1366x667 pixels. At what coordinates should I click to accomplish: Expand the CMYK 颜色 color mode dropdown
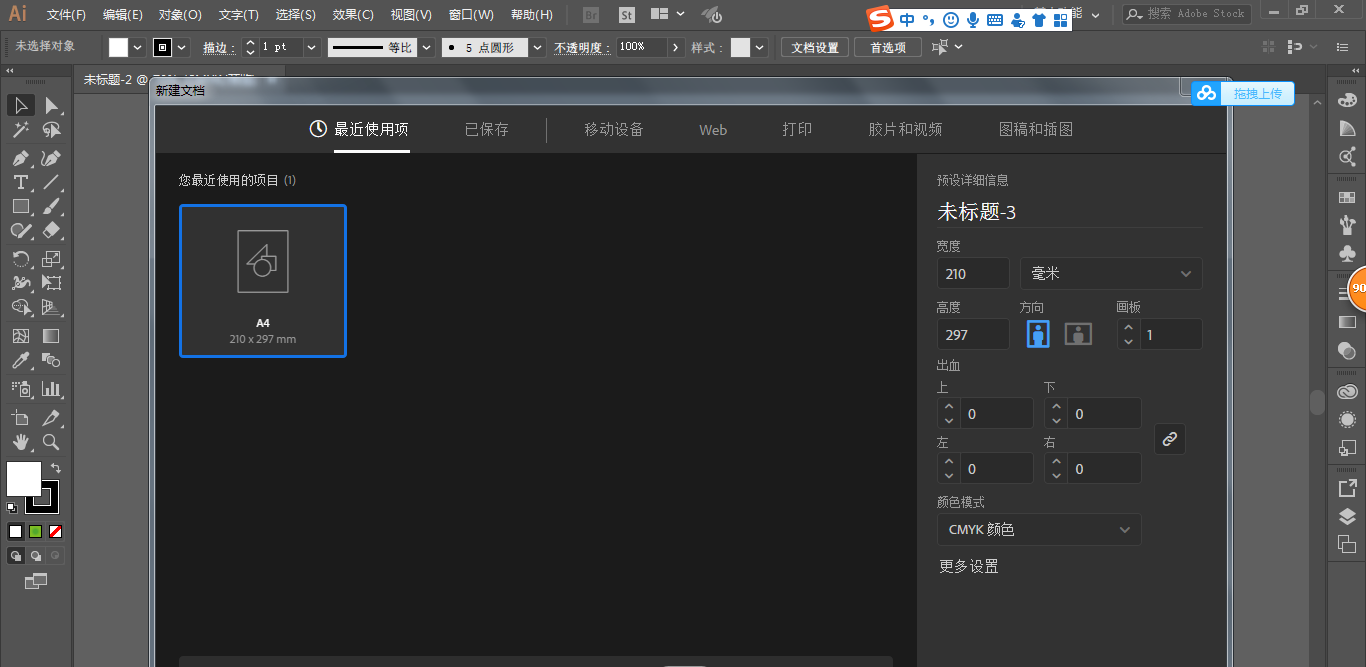tap(1039, 530)
